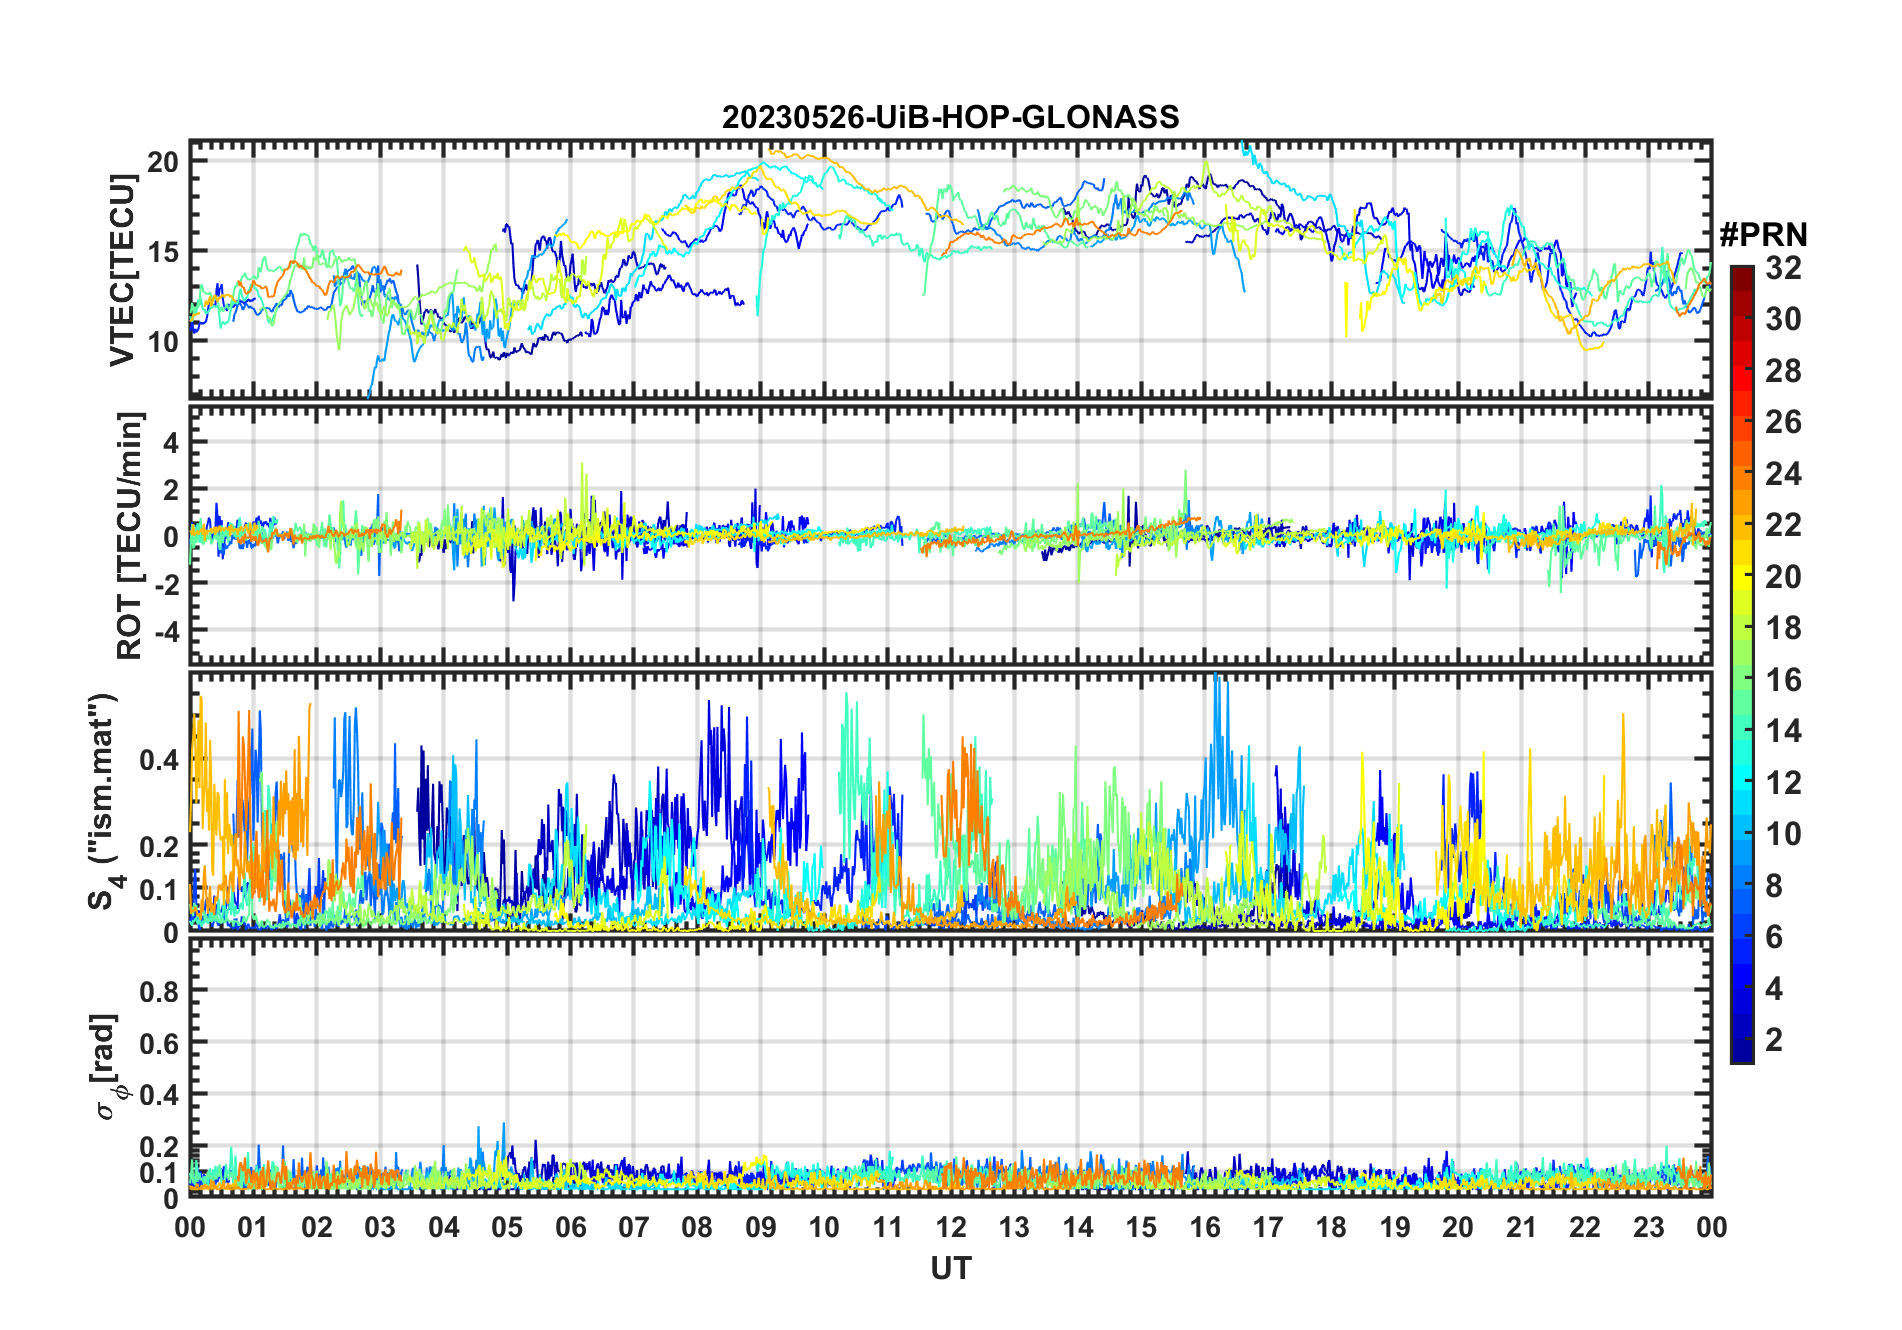Click the VTEC[TECU] y-axis label
The image size is (1902, 1330).
tap(122, 270)
